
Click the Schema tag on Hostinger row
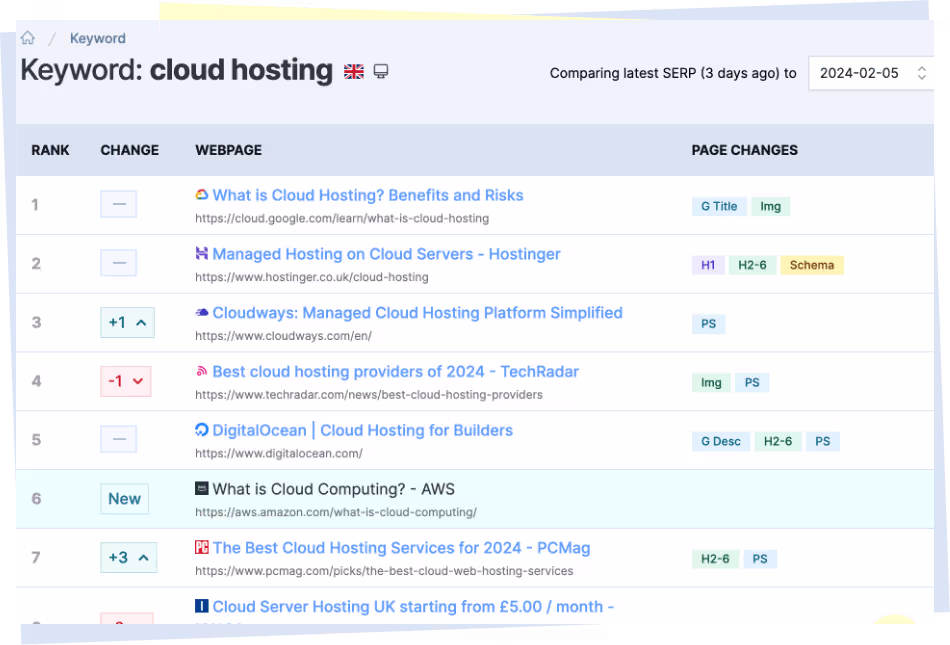(x=812, y=265)
